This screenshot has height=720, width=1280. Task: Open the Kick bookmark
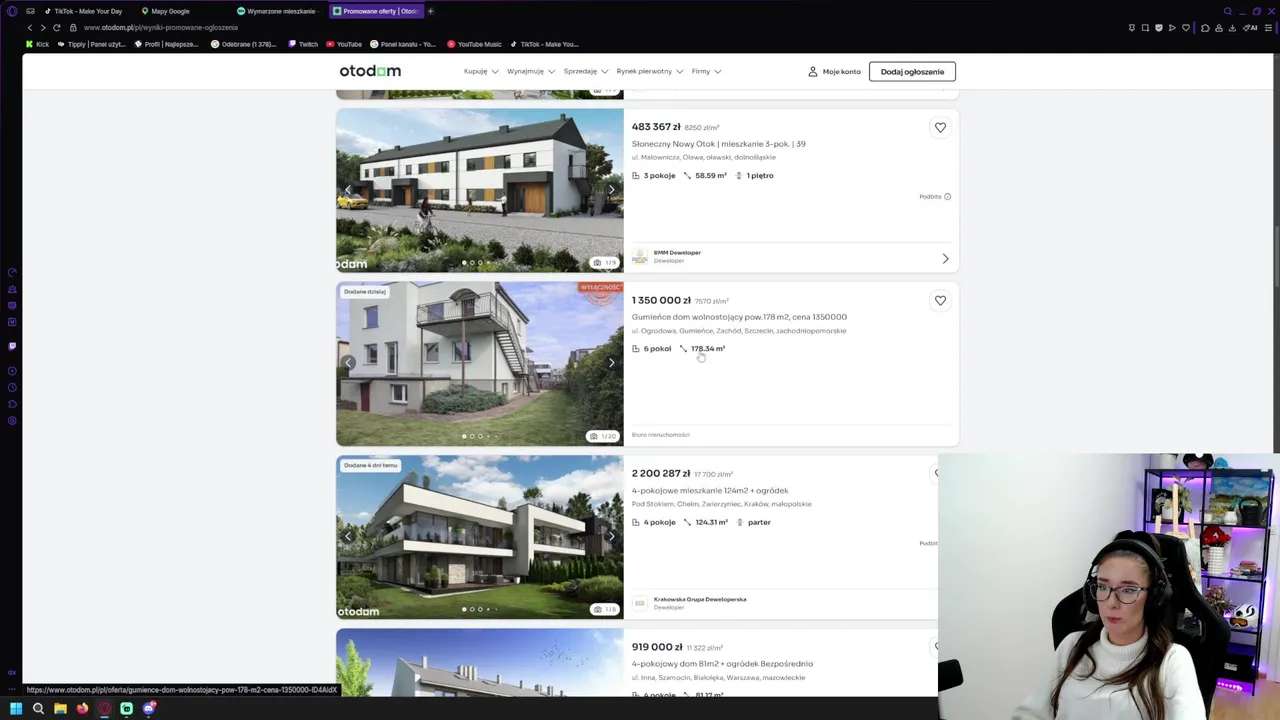click(38, 44)
